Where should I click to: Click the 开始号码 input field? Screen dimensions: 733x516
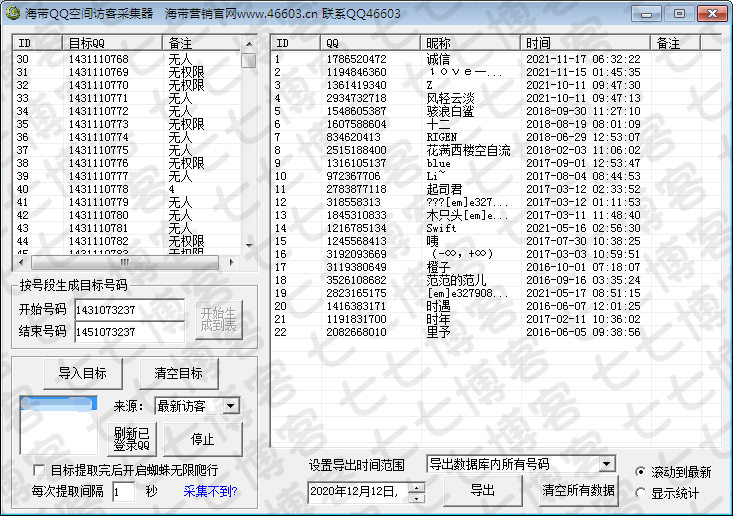click(129, 310)
